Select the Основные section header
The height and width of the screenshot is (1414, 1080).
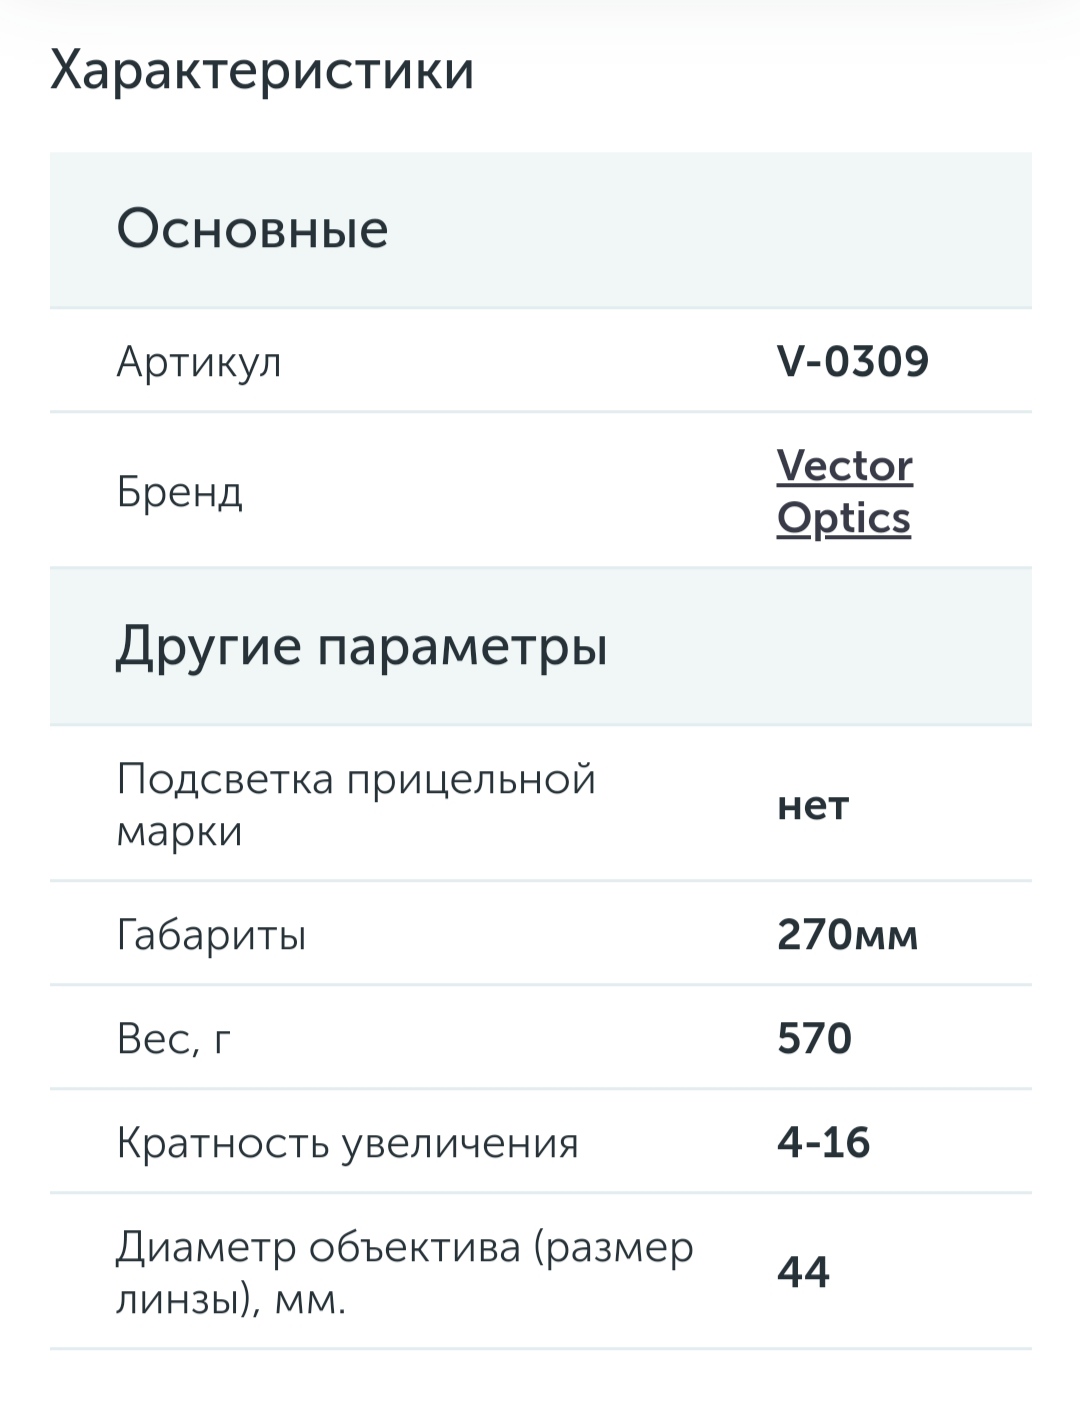click(252, 229)
